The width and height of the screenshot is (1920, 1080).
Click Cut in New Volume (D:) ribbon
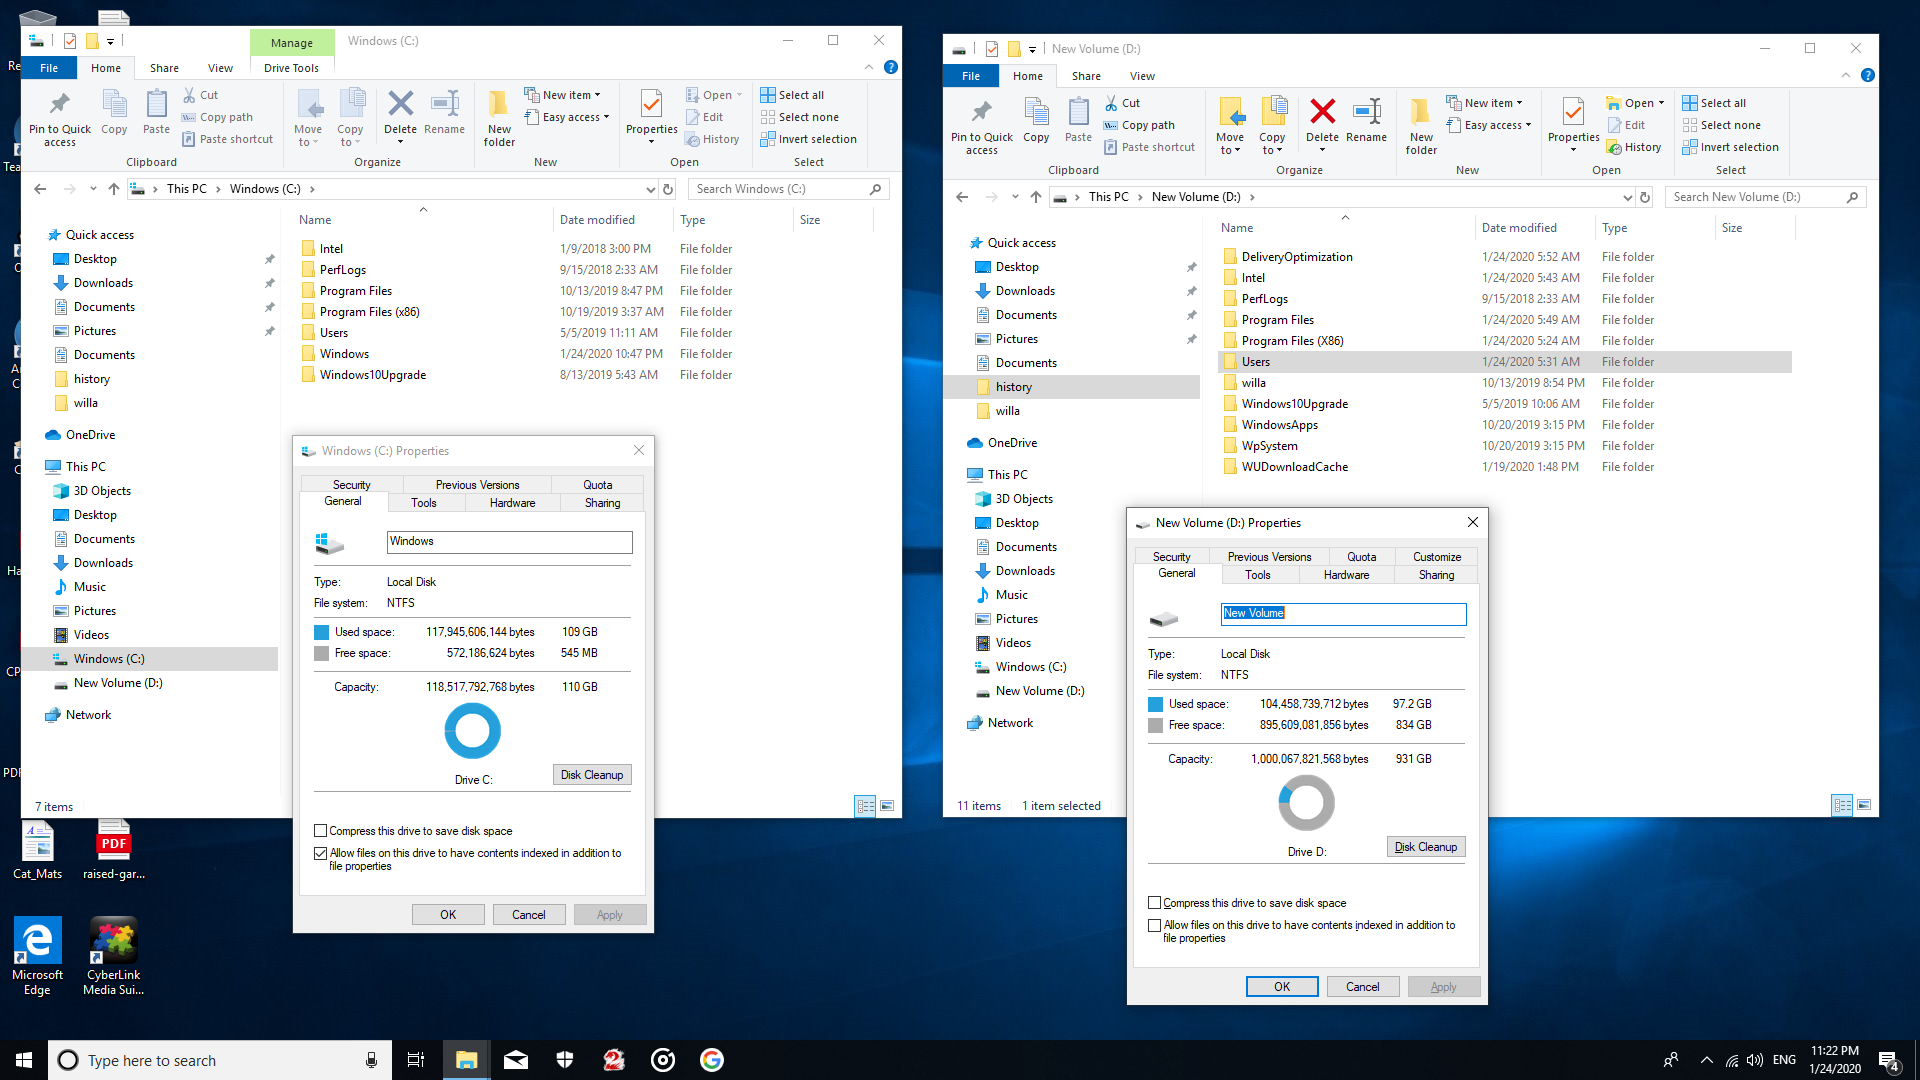point(1122,103)
